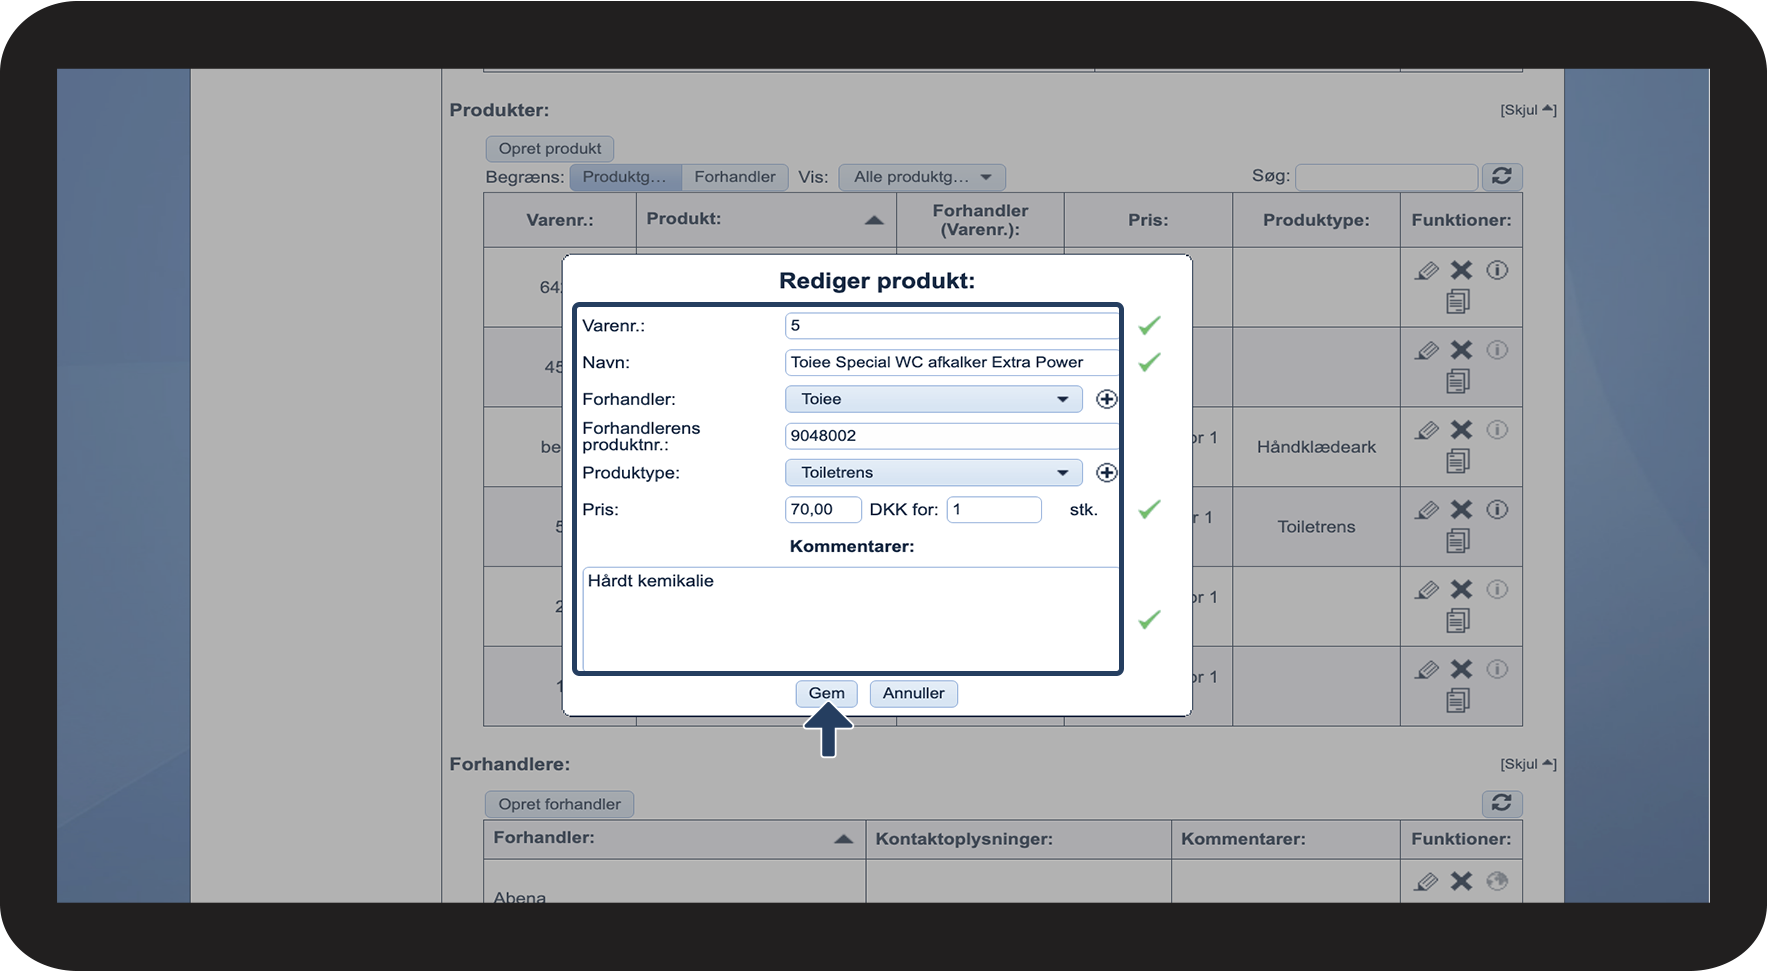The width and height of the screenshot is (1767, 971).
Task: Edit the second product row with pencil
Action: 1427,350
